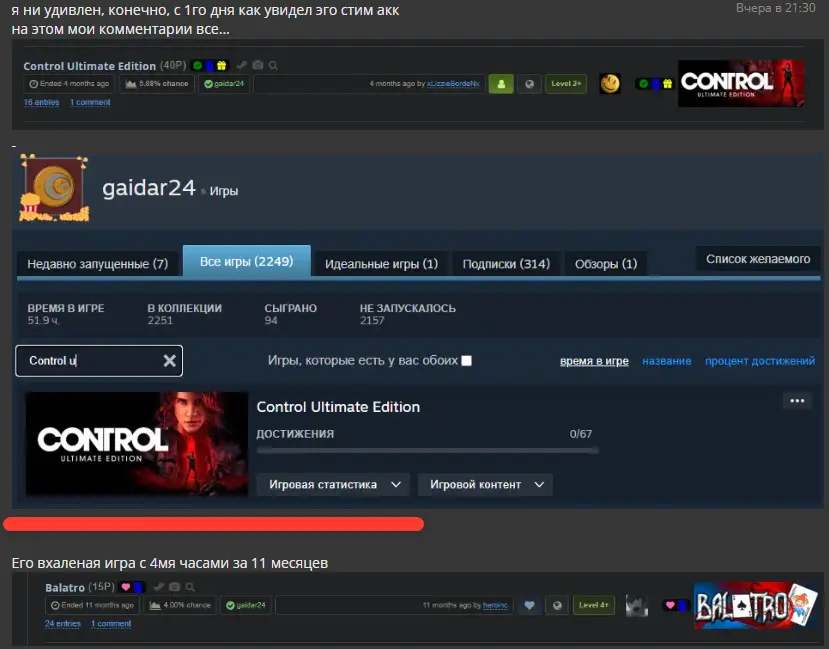Open 'Обзоры (1)' tab
The height and width of the screenshot is (649, 829).
click(606, 264)
